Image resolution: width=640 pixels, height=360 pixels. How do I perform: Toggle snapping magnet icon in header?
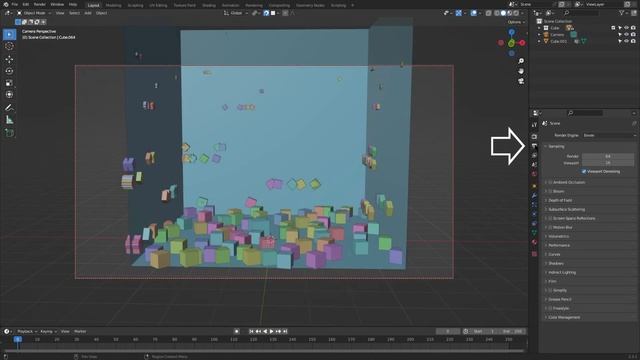266,13
